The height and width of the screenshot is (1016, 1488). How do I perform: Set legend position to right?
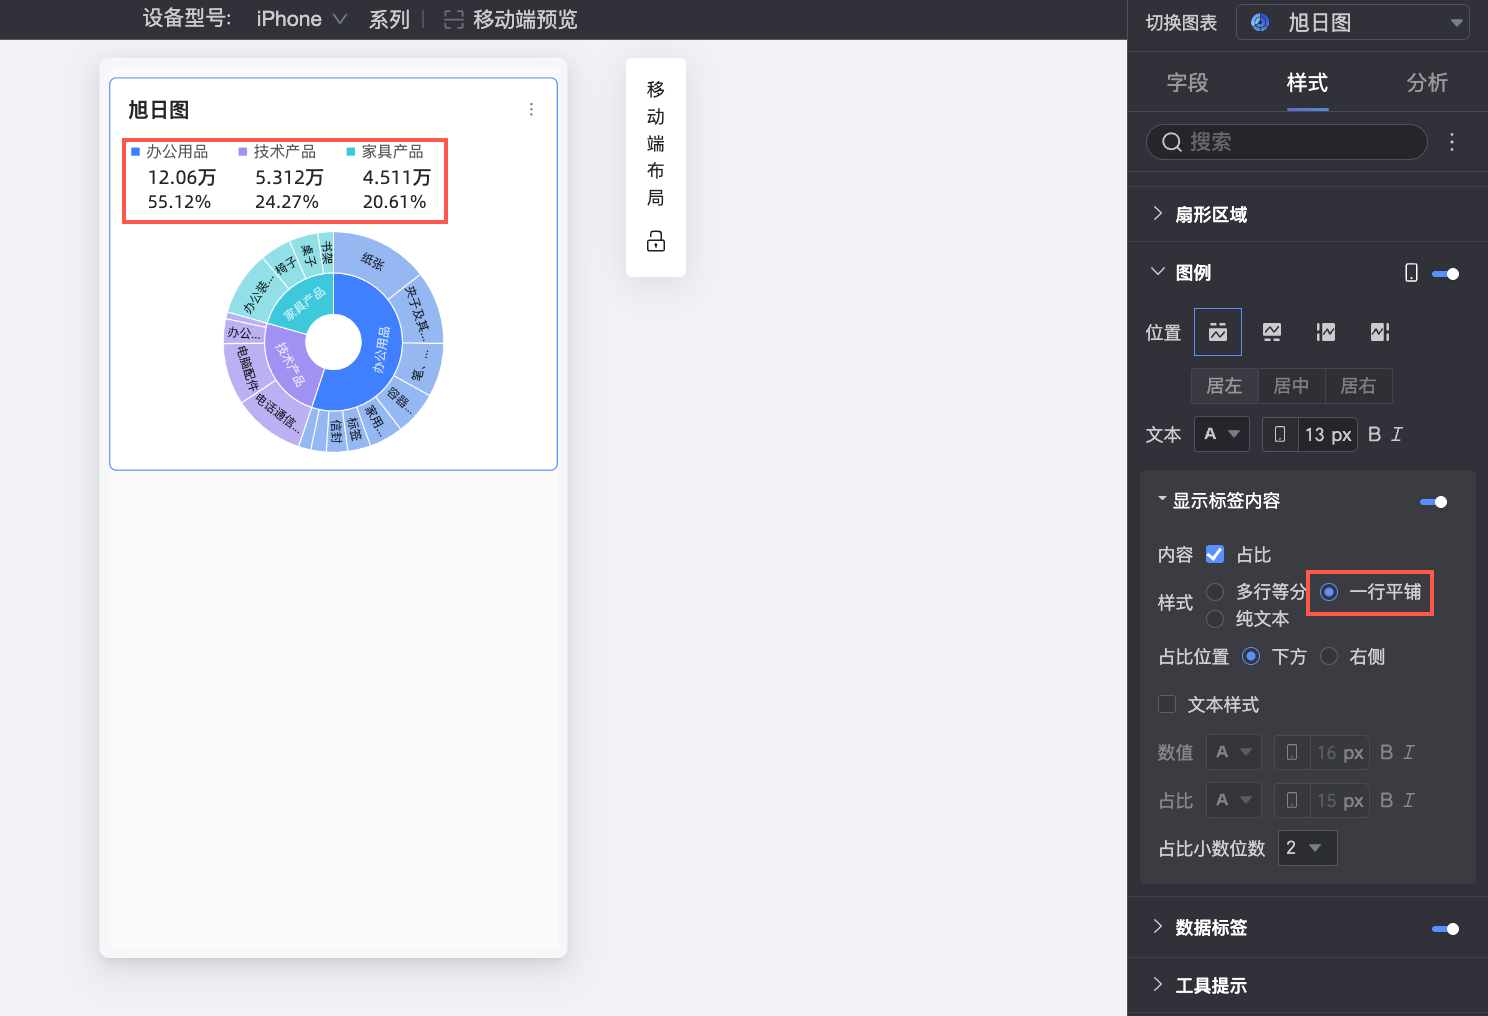1380,332
